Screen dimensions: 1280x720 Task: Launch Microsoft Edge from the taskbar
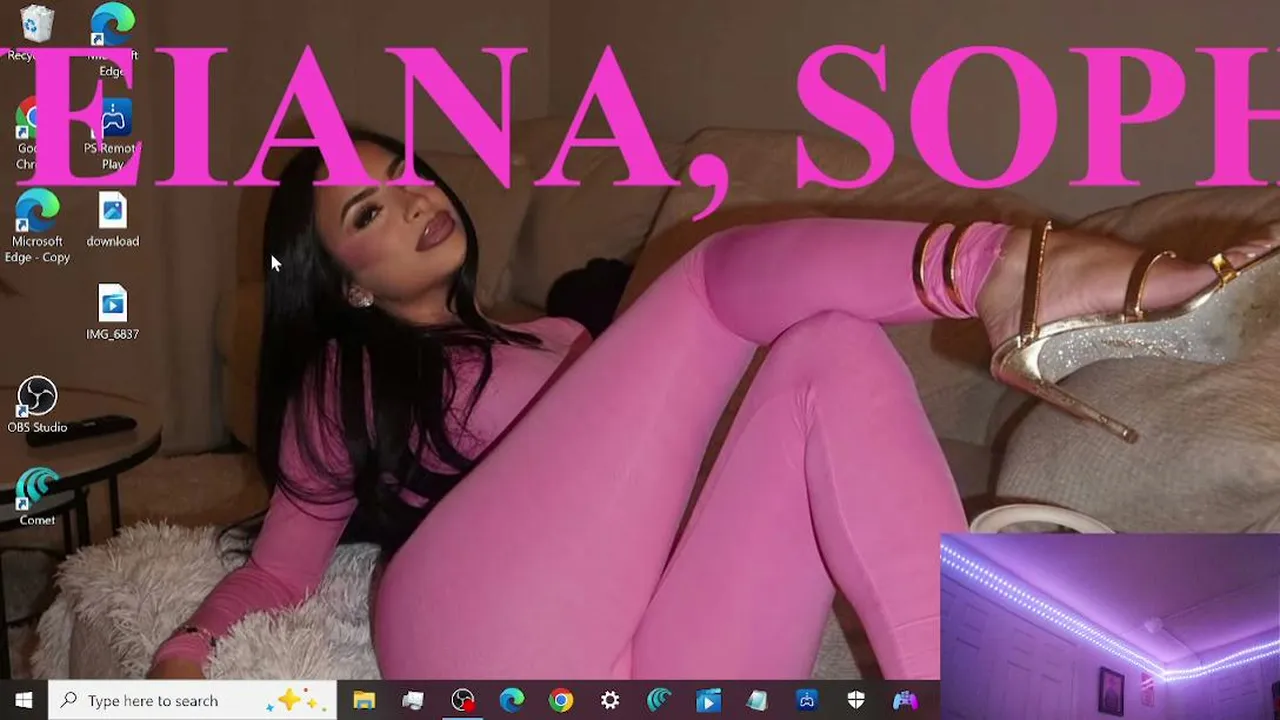point(511,701)
